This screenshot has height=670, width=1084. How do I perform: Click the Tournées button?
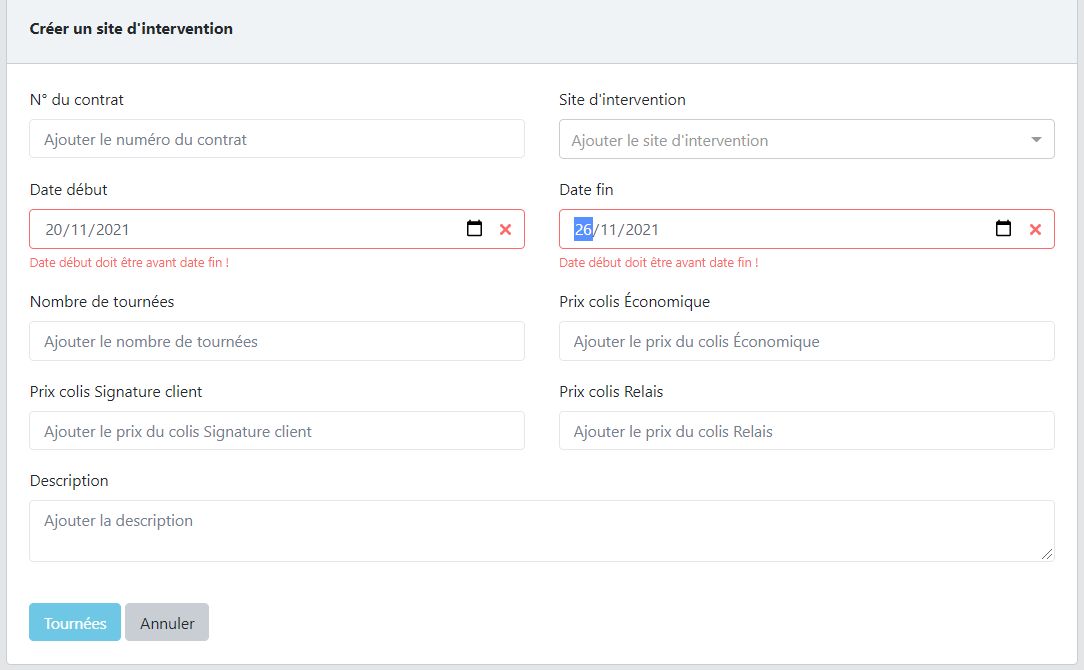75,622
